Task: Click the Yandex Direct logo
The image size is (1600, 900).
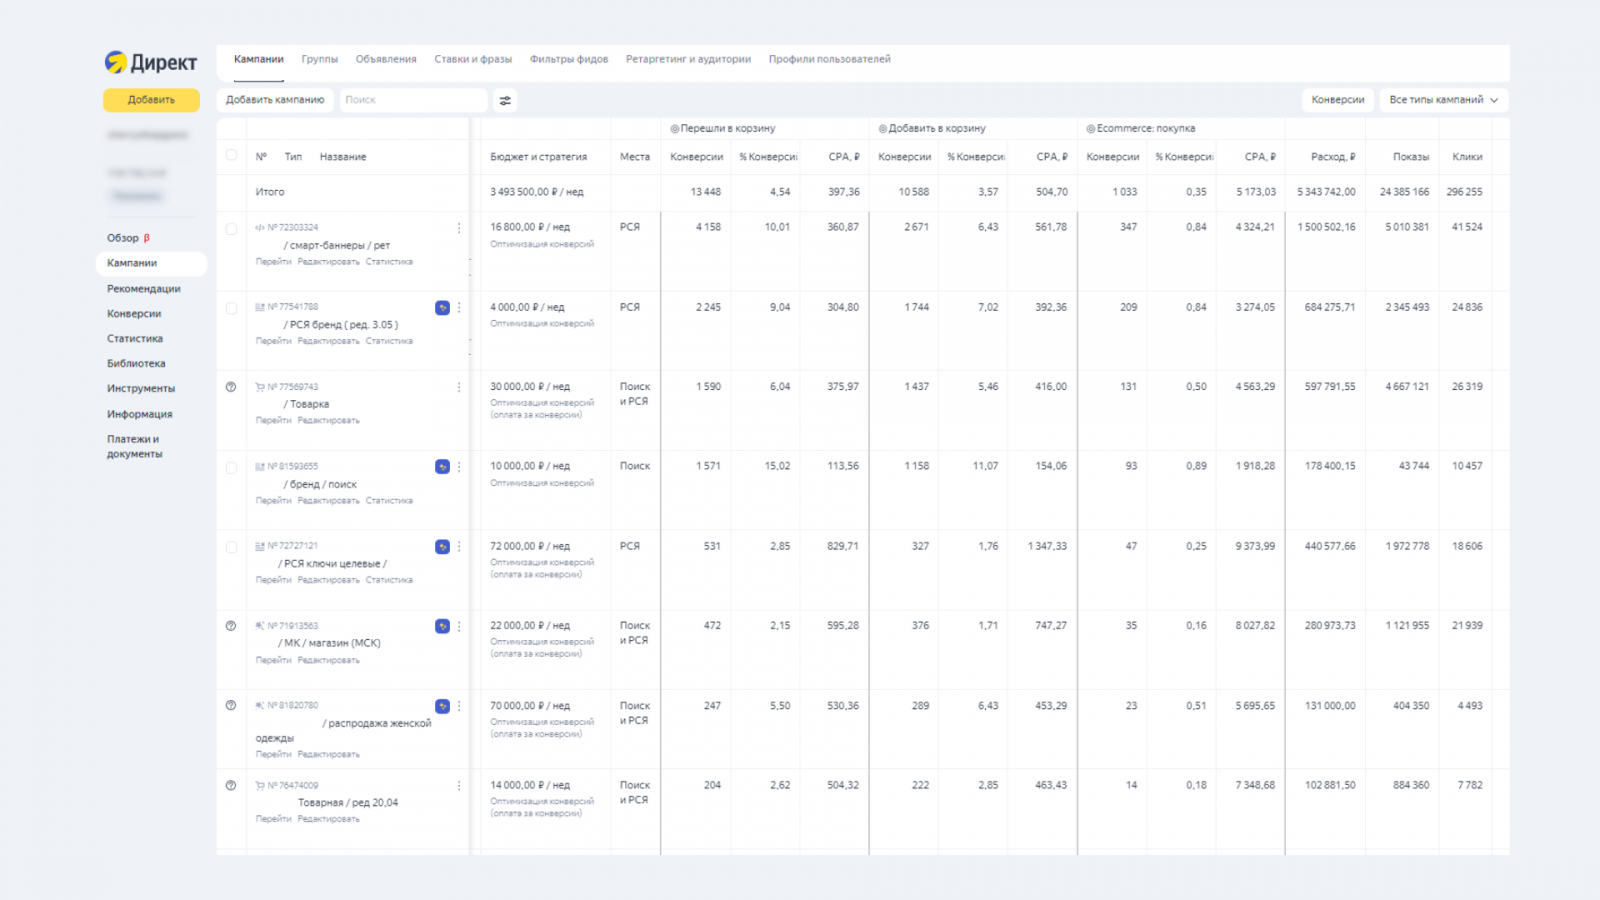Action: point(151,62)
